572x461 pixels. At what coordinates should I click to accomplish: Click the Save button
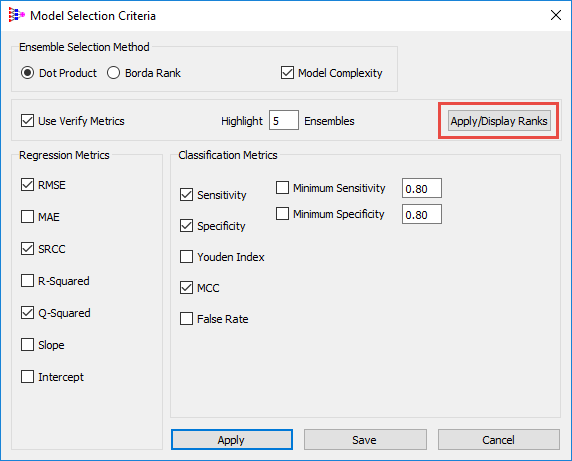[365, 440]
